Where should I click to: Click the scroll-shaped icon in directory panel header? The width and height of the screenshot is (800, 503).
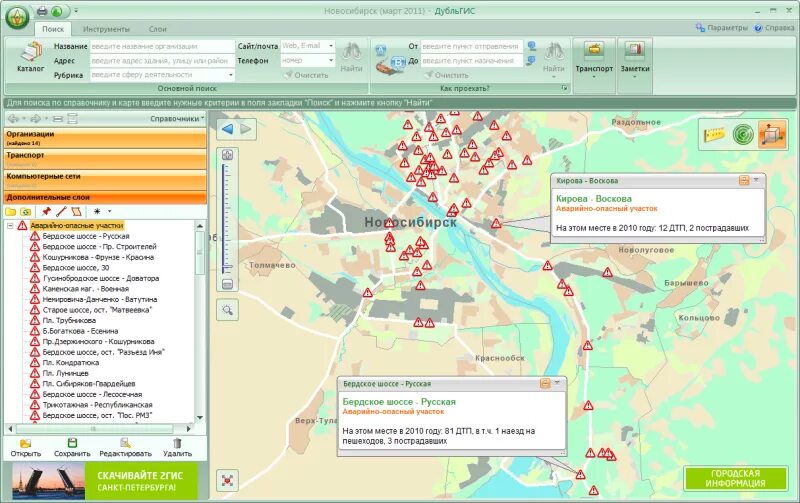pos(72,119)
